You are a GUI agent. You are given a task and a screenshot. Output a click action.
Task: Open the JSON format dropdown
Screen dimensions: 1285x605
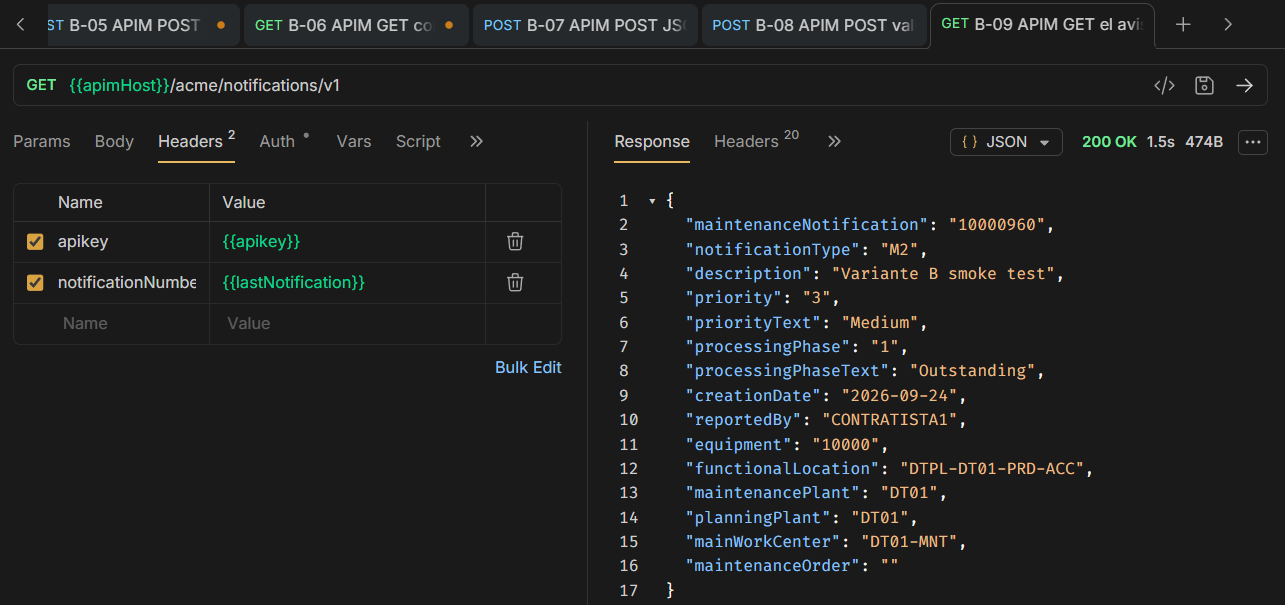pyautogui.click(x=1006, y=142)
